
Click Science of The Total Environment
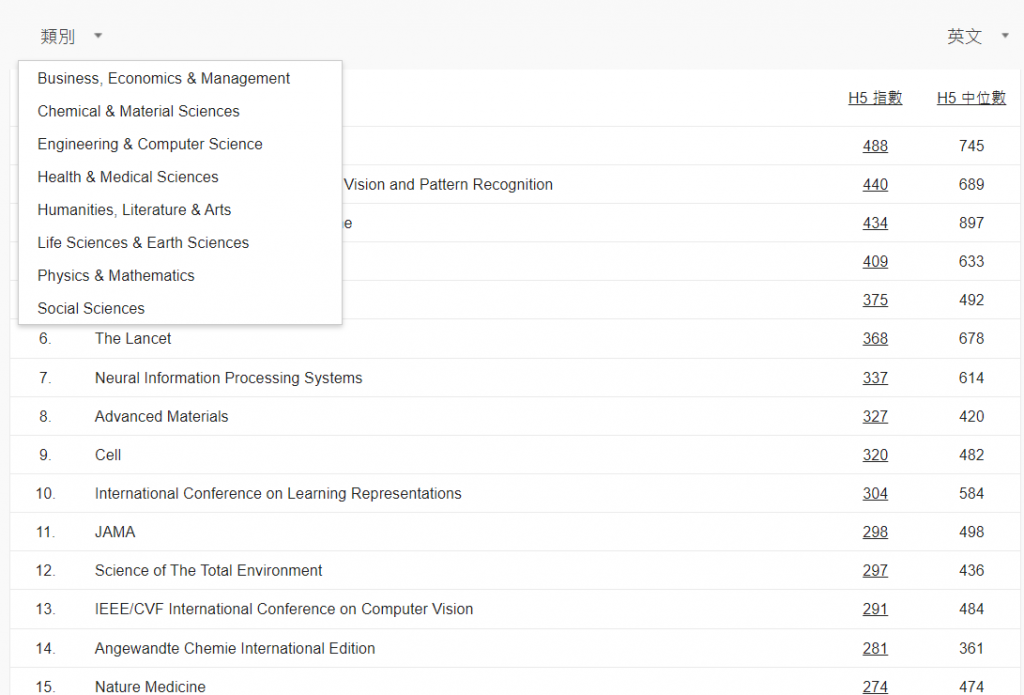(208, 570)
